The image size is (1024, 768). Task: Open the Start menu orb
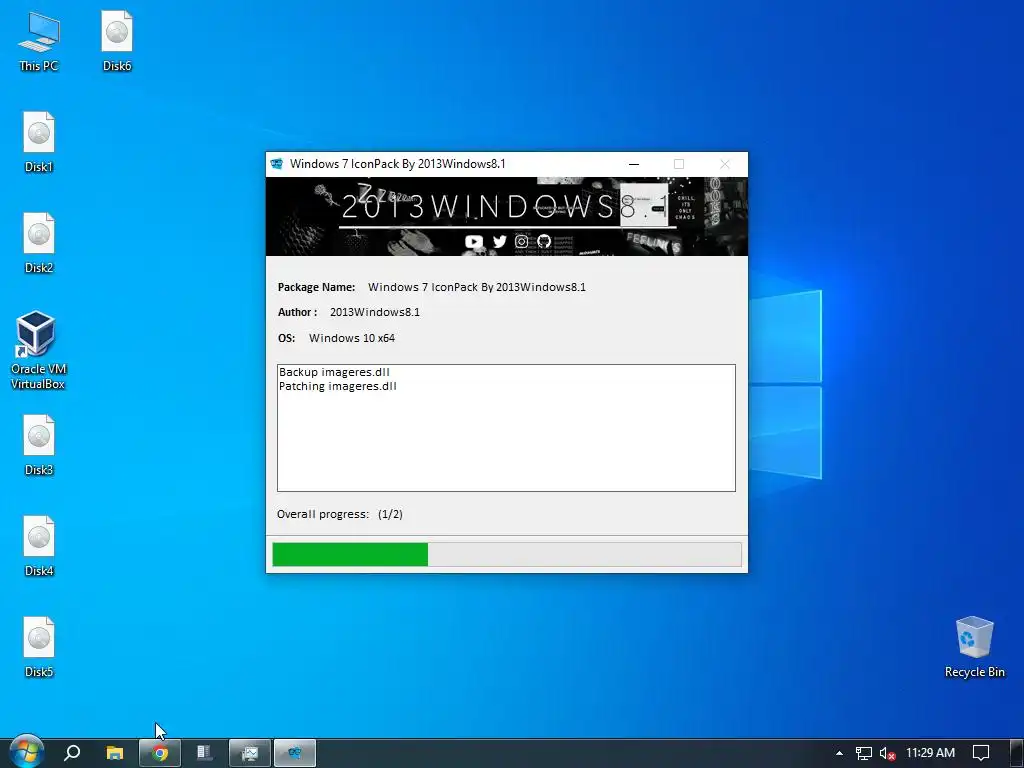[26, 752]
